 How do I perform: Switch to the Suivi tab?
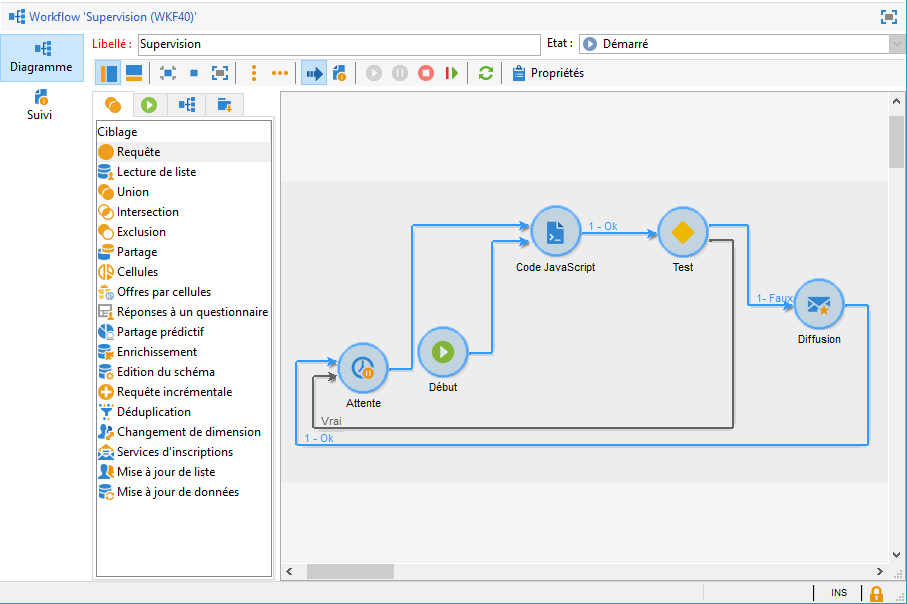[40, 104]
